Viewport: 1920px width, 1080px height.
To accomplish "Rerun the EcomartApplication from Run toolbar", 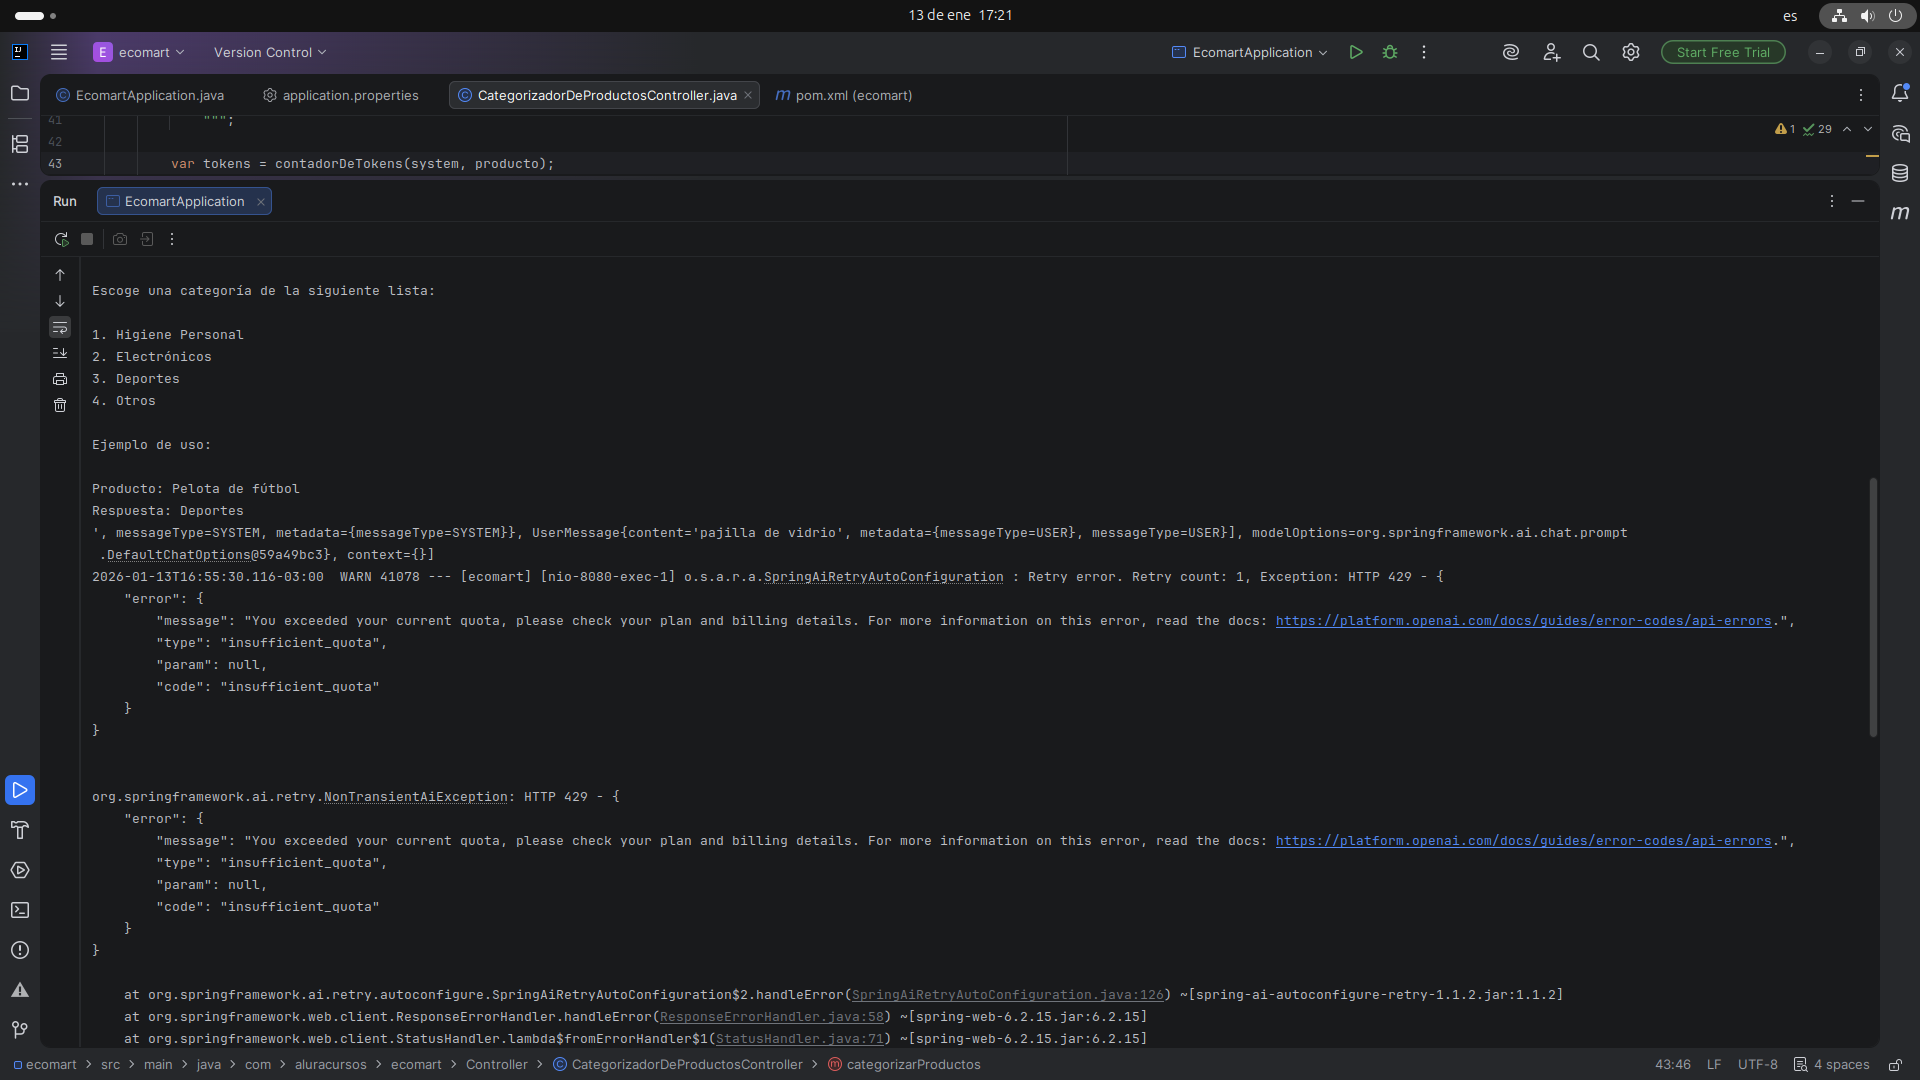I will pyautogui.click(x=61, y=239).
